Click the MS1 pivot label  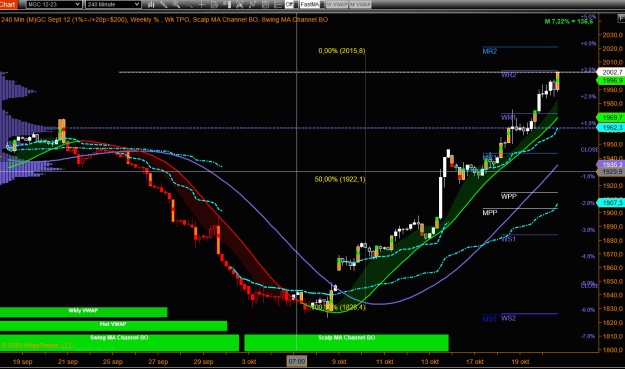[x=489, y=319]
